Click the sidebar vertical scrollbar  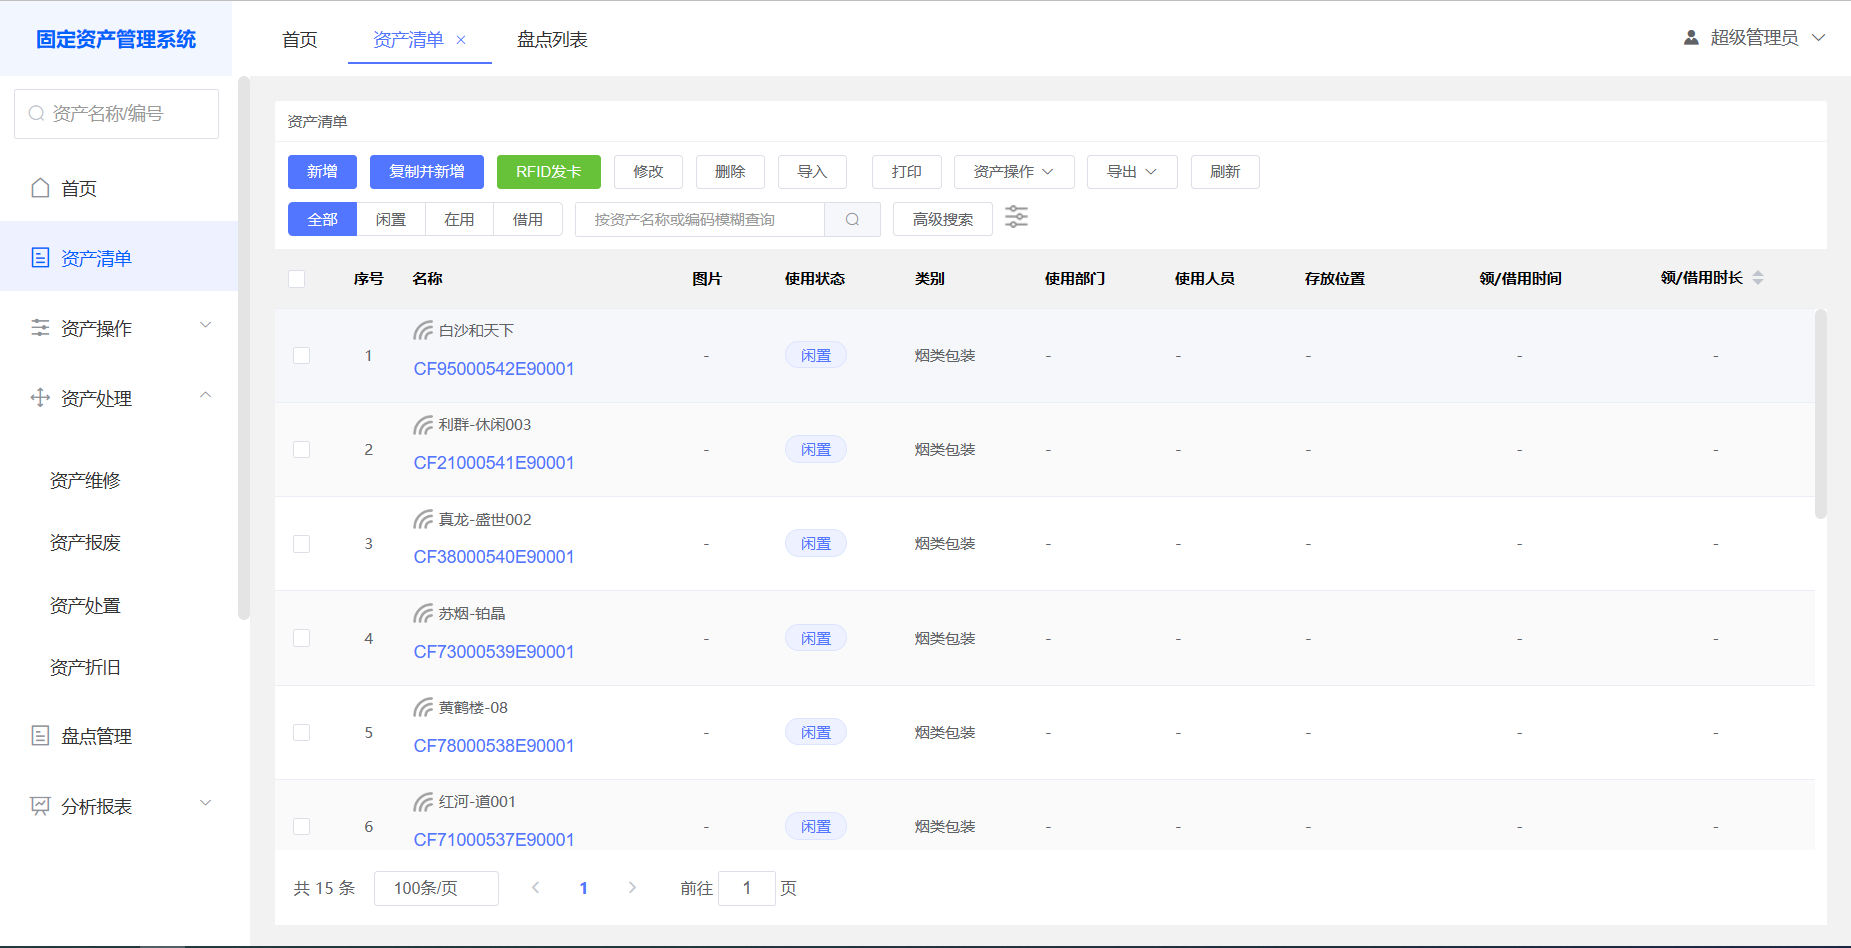point(243,348)
